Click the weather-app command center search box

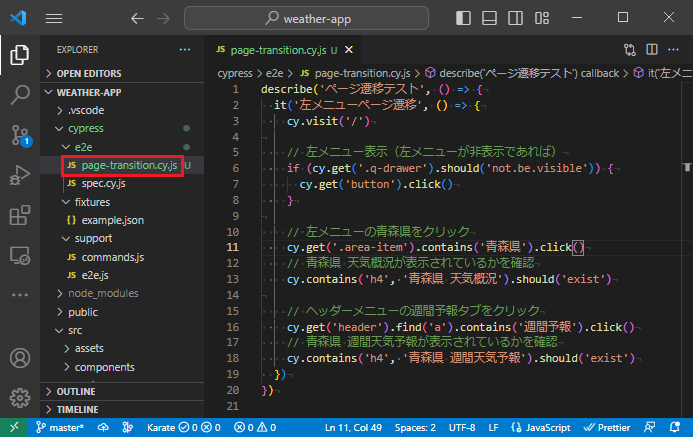click(306, 18)
